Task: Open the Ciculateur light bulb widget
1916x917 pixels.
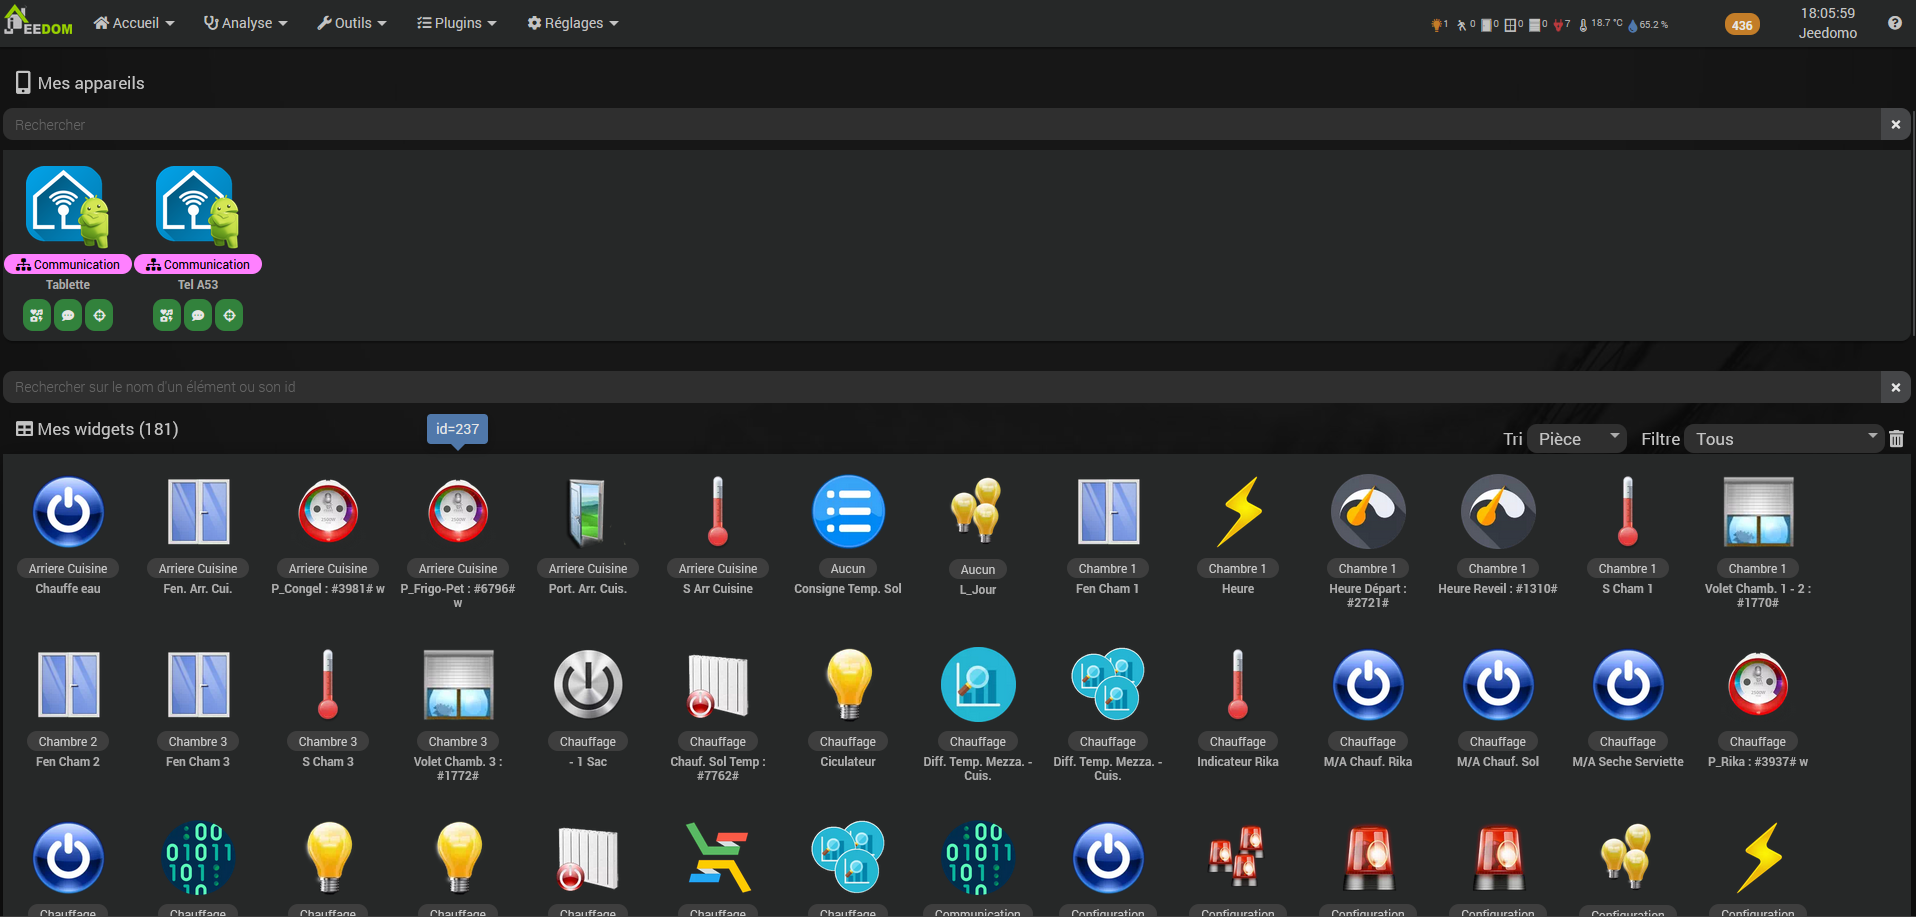Action: [847, 685]
